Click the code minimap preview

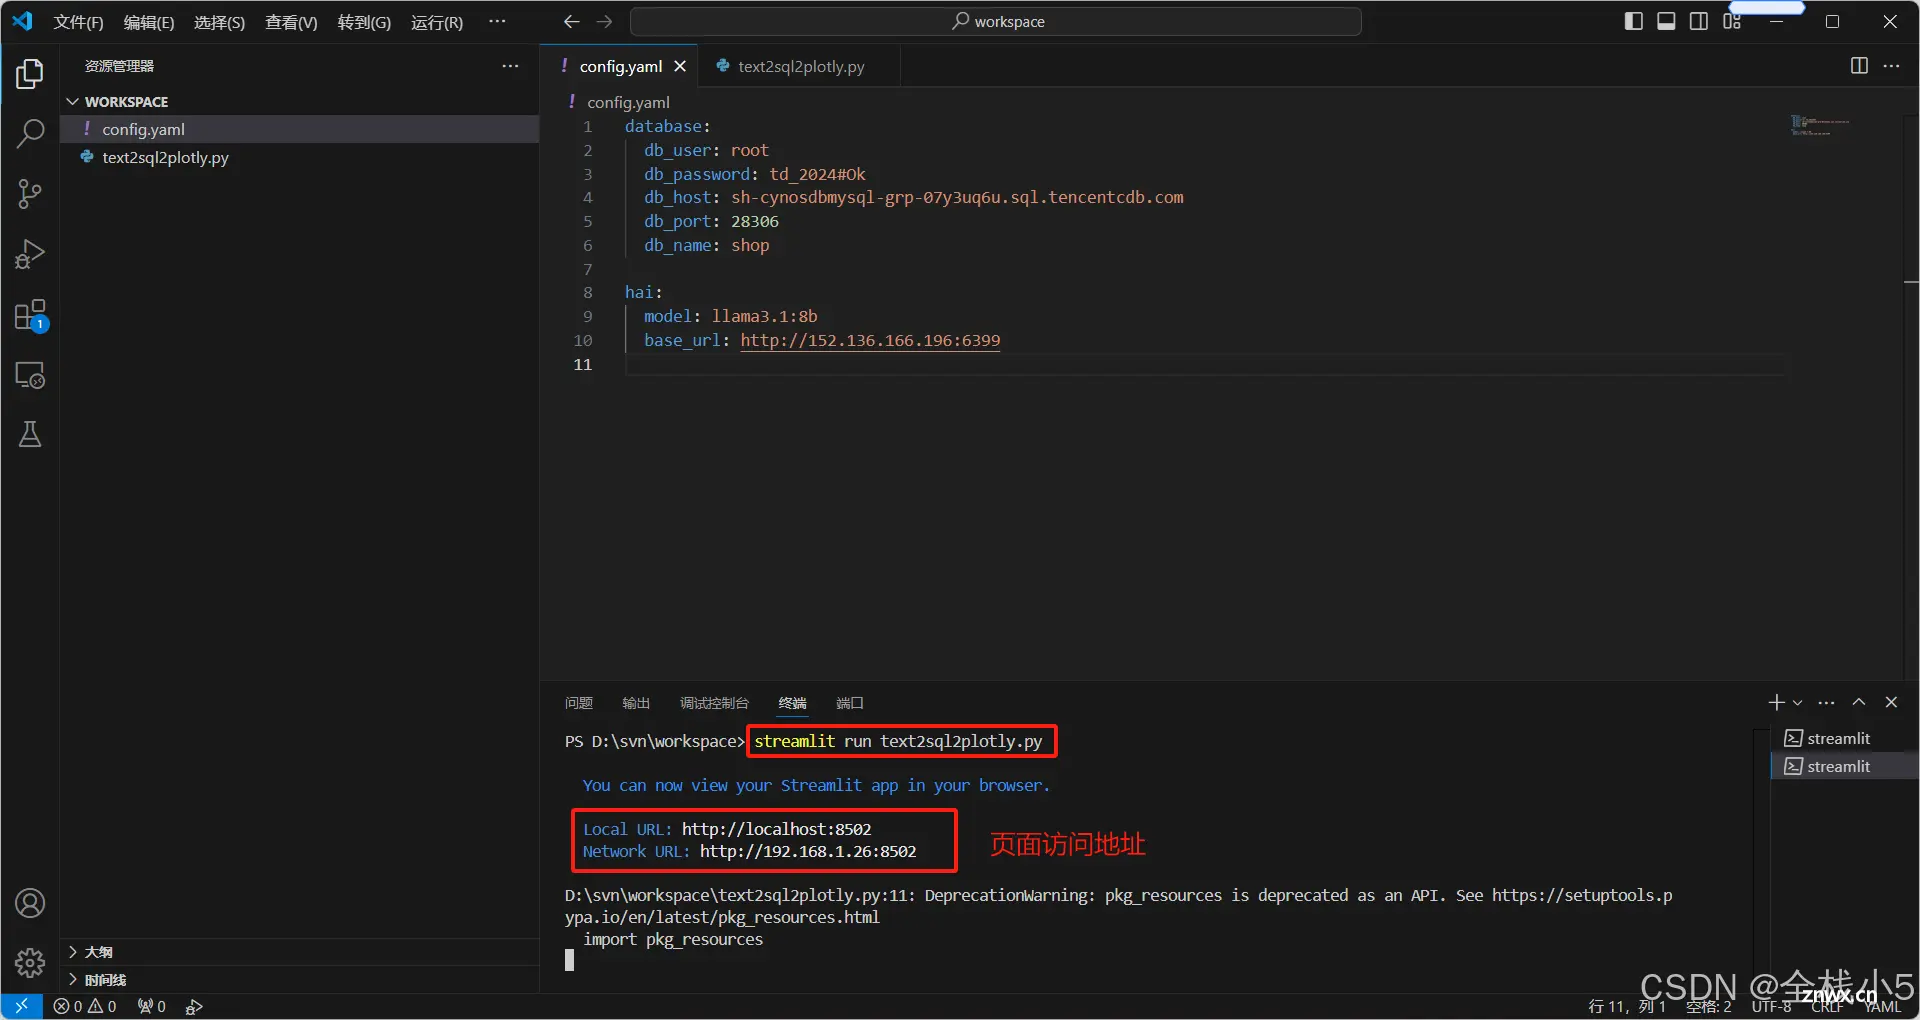click(1820, 126)
